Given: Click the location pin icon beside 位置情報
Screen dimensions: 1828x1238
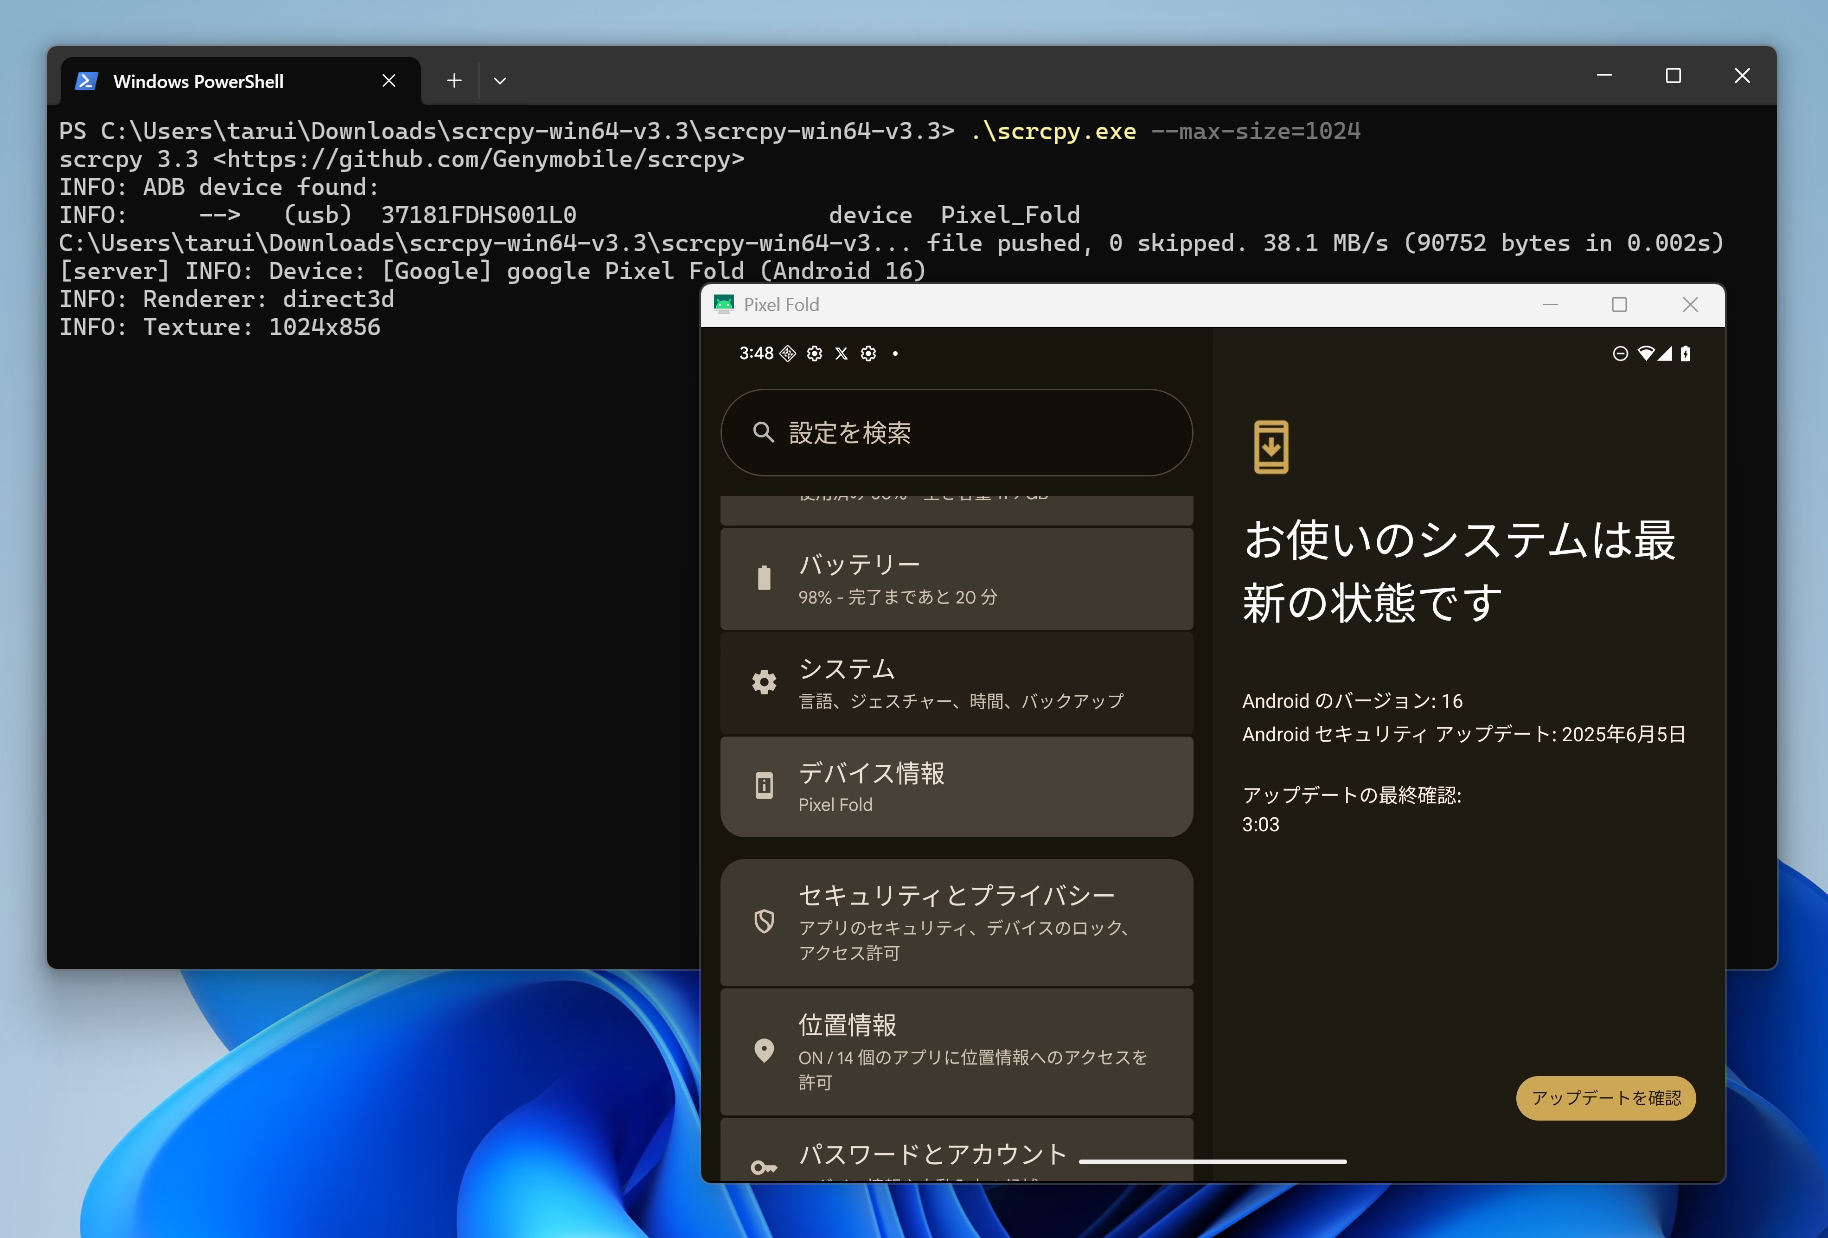Looking at the screenshot, I should (764, 1050).
